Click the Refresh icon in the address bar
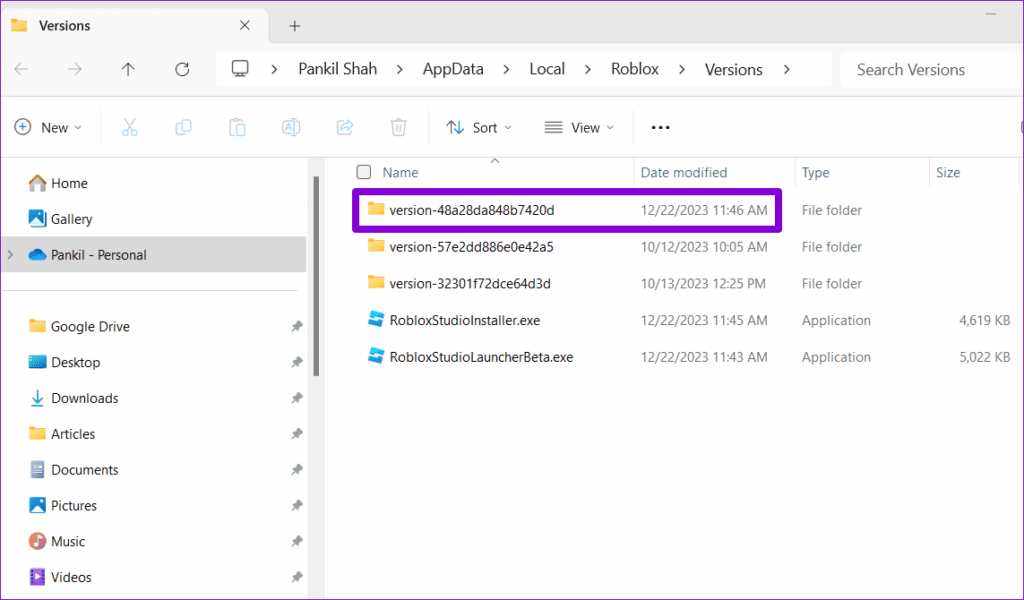This screenshot has width=1024, height=600. pyautogui.click(x=182, y=68)
